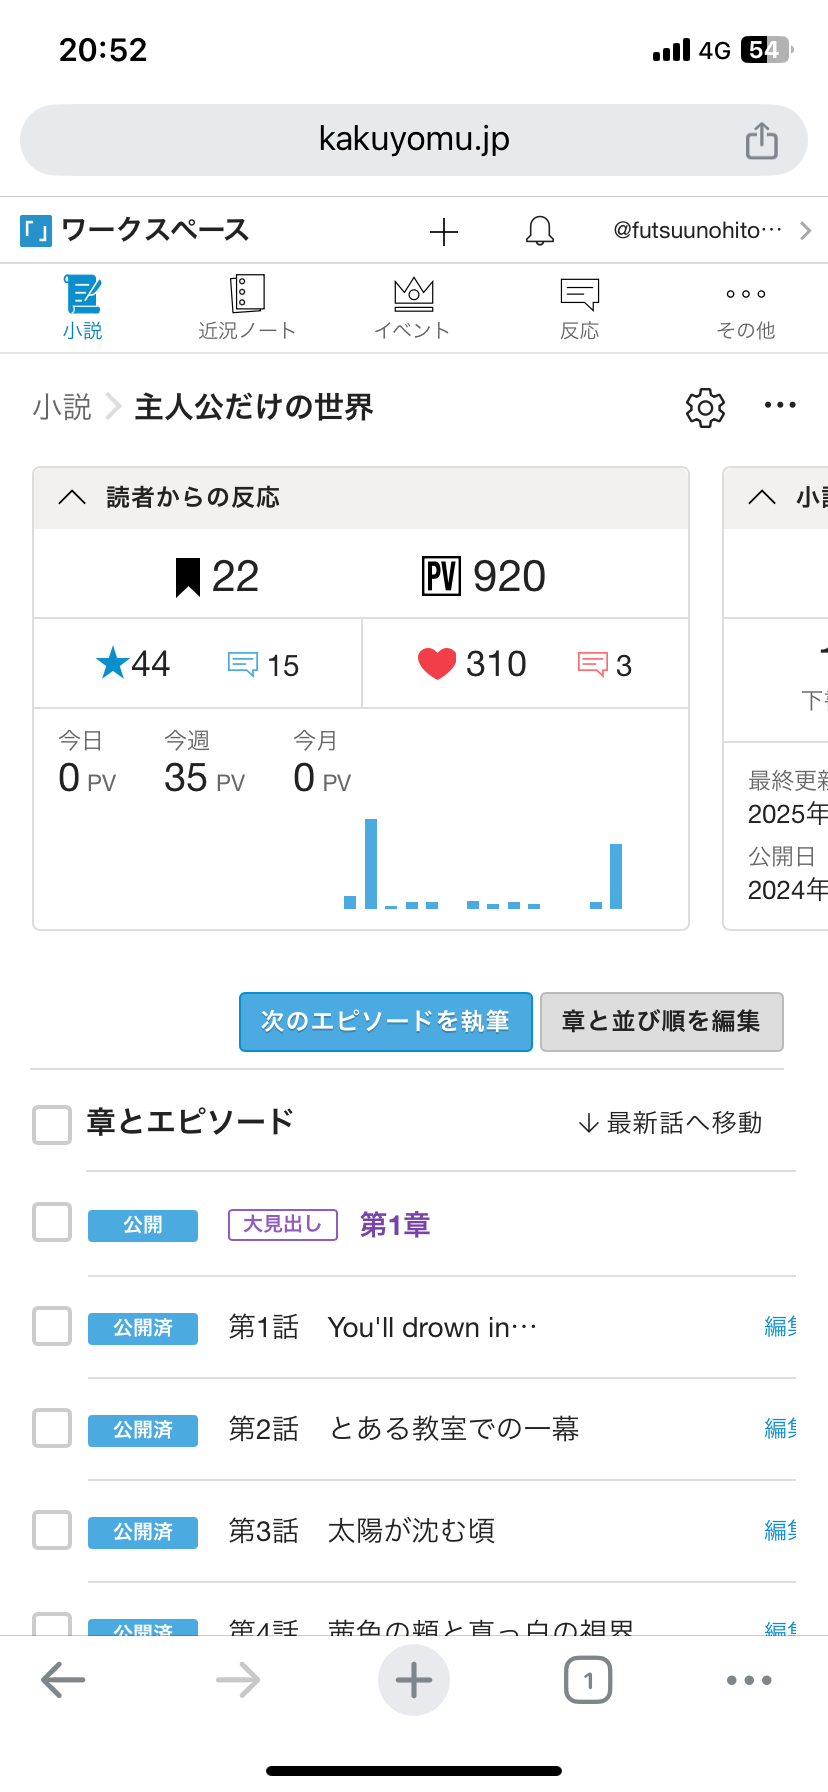
Task: Open the three-dot options beside novel title
Action: [x=780, y=405]
